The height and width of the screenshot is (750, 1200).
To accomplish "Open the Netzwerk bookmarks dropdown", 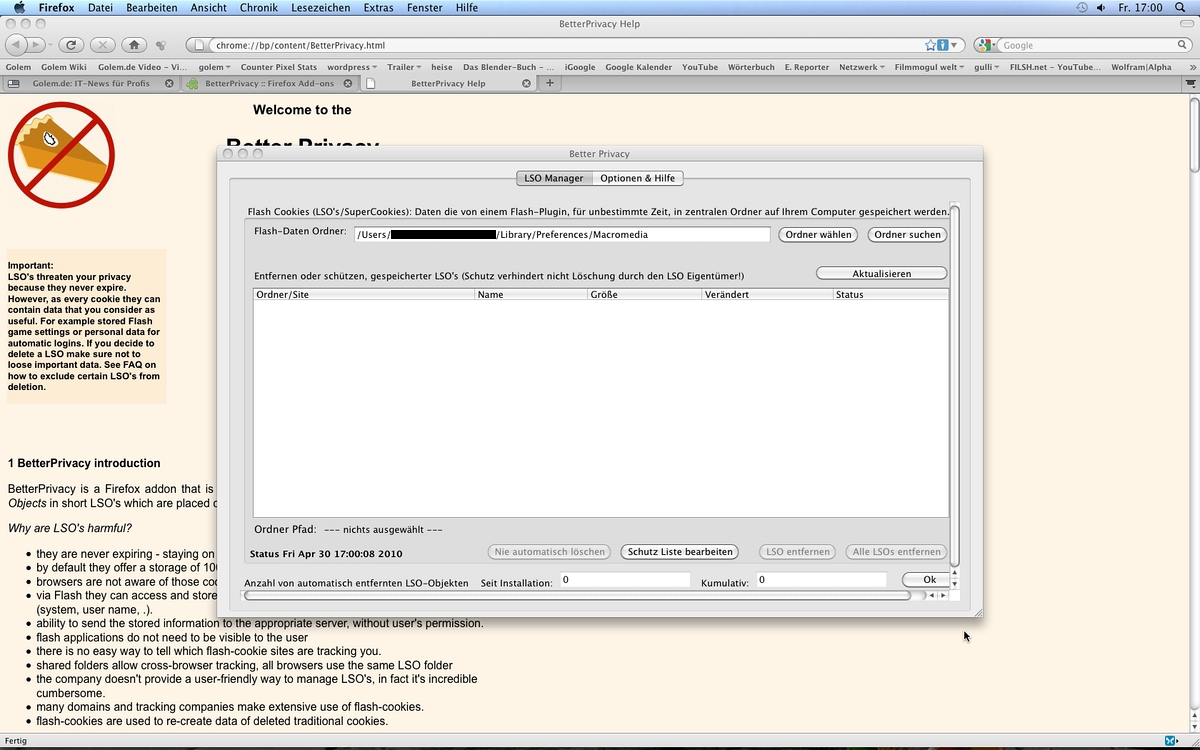I will click(x=862, y=67).
